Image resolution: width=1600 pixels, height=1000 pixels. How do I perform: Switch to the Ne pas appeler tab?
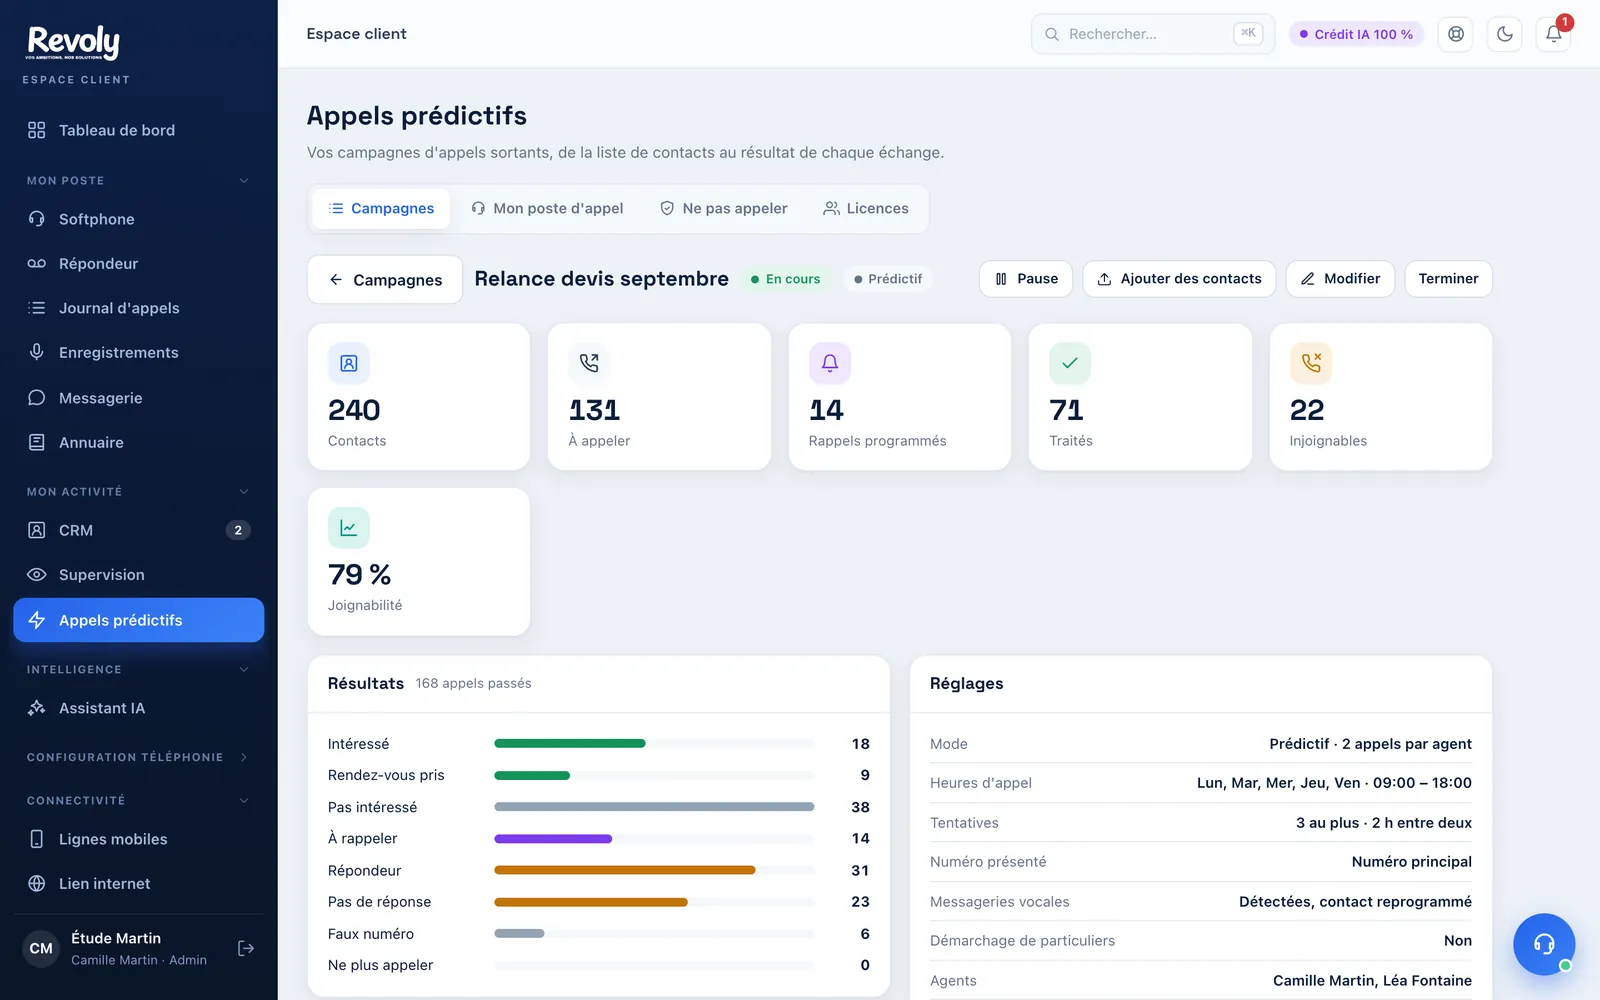tap(723, 208)
